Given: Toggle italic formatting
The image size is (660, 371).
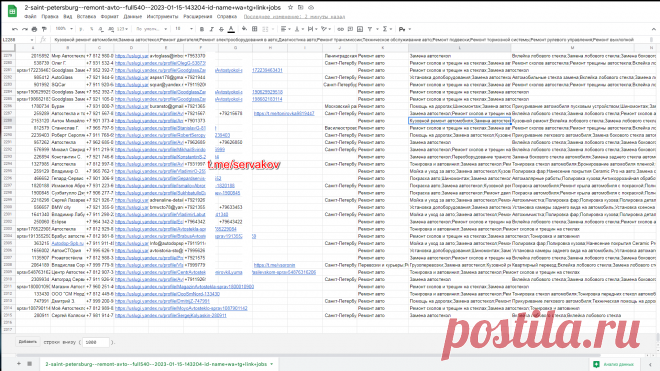Looking at the screenshot, I should 211,29.
